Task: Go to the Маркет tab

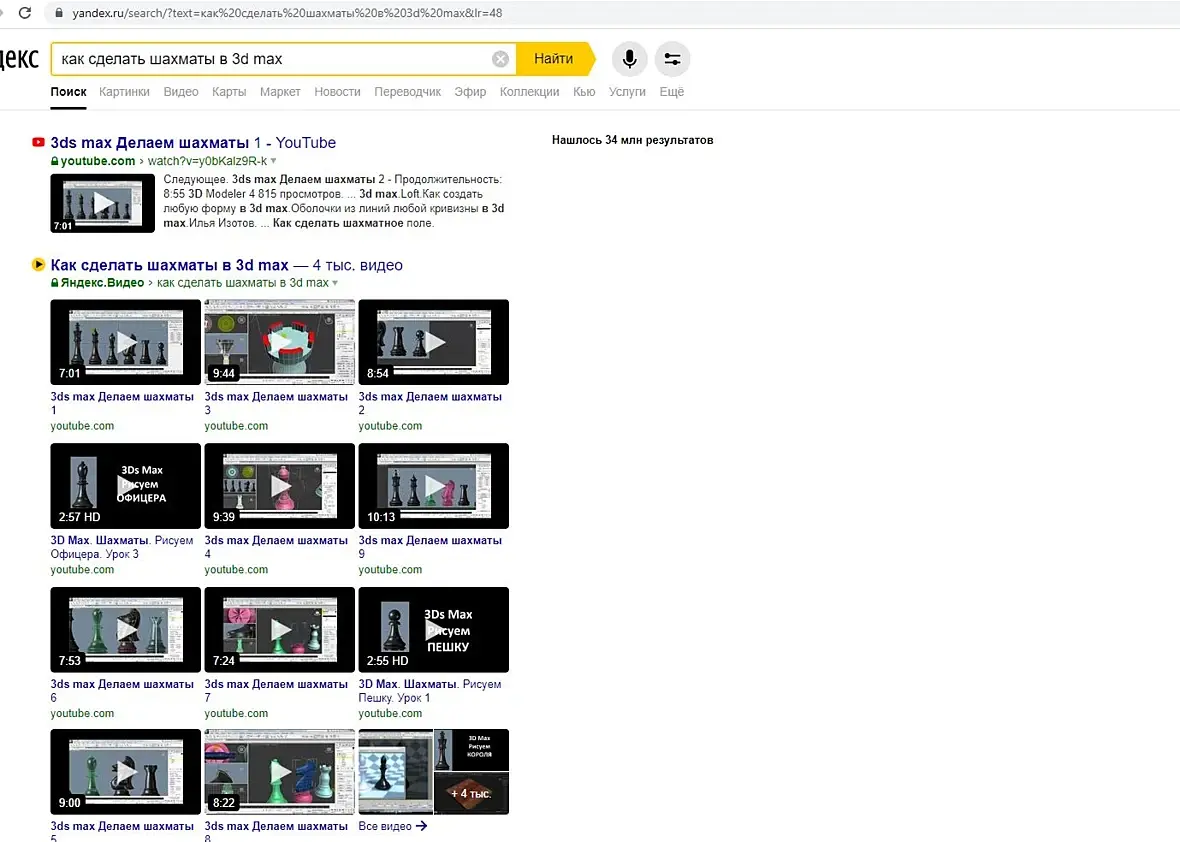Action: click(280, 92)
